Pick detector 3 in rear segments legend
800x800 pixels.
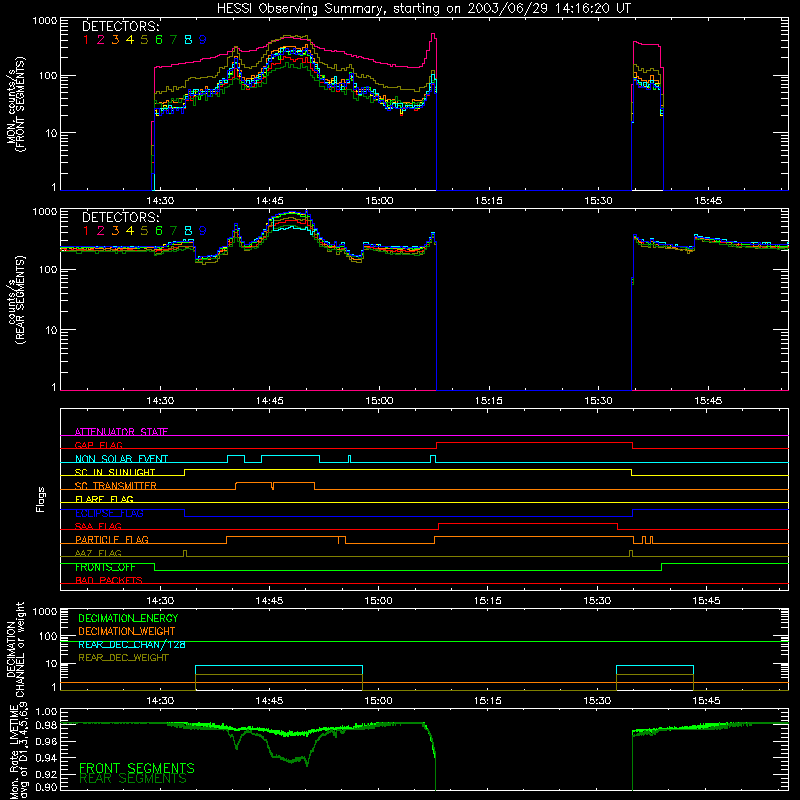point(115,231)
